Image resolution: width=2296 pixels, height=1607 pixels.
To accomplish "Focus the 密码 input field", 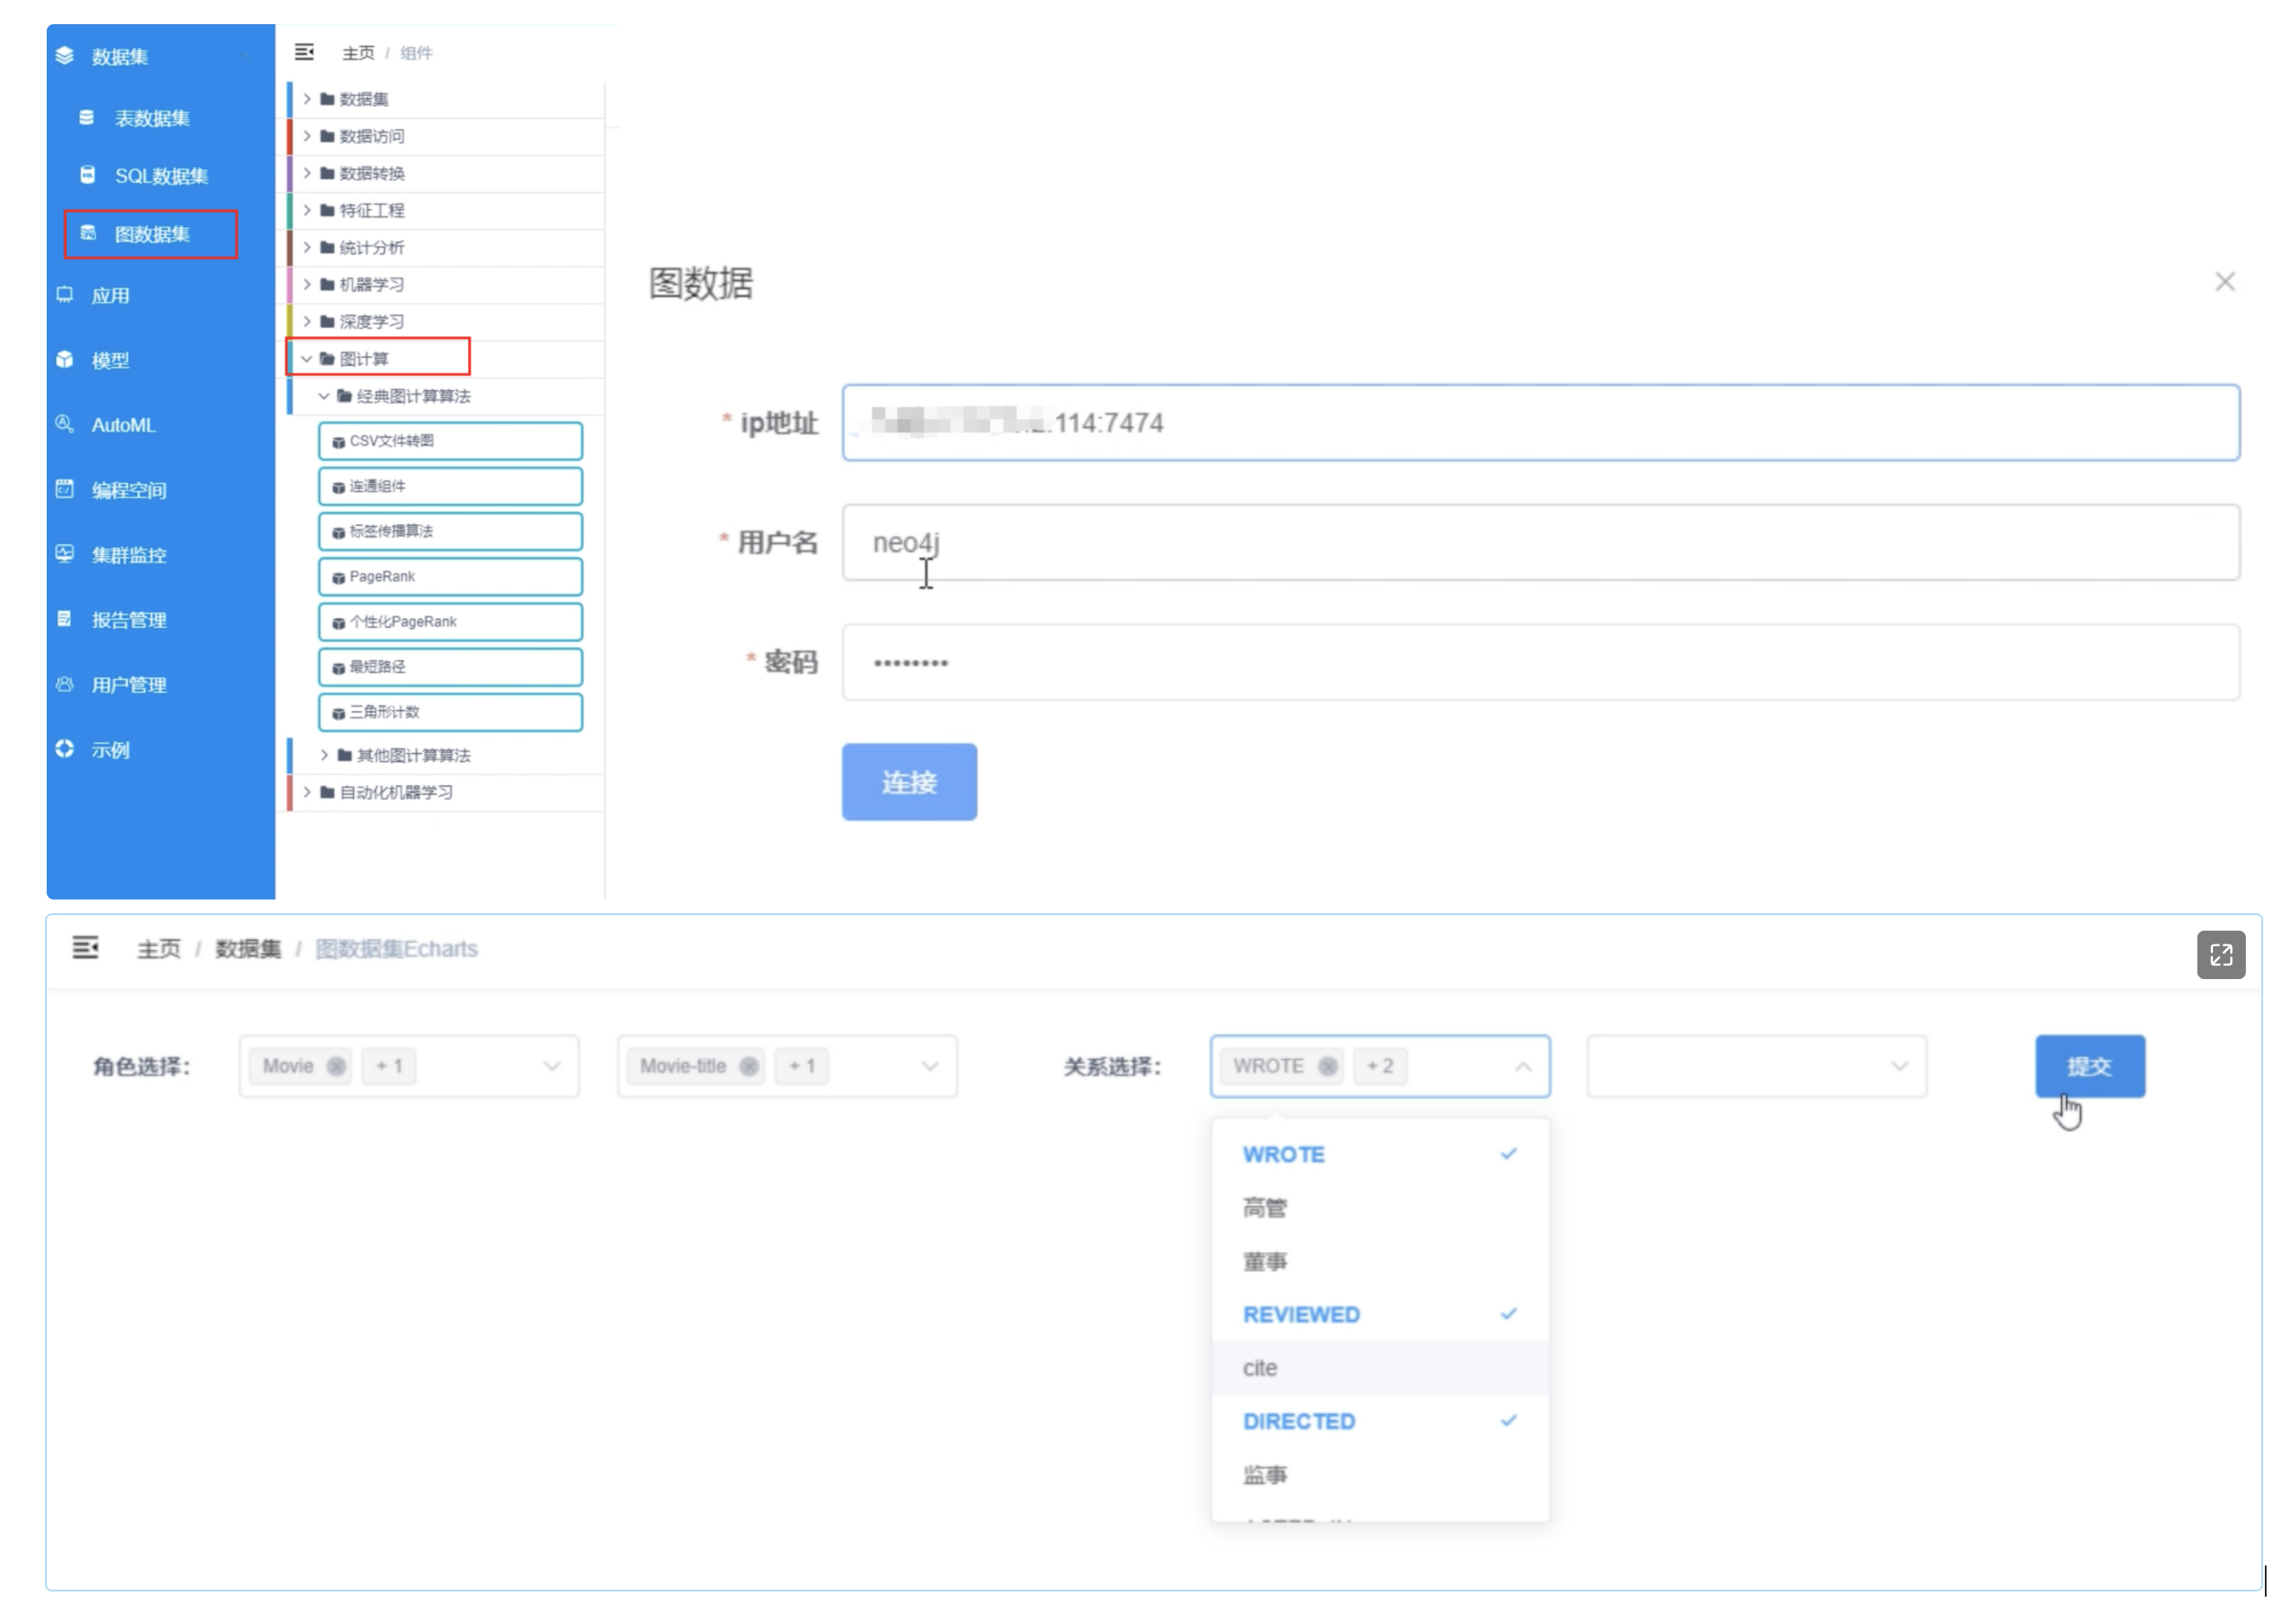I will tap(1540, 662).
